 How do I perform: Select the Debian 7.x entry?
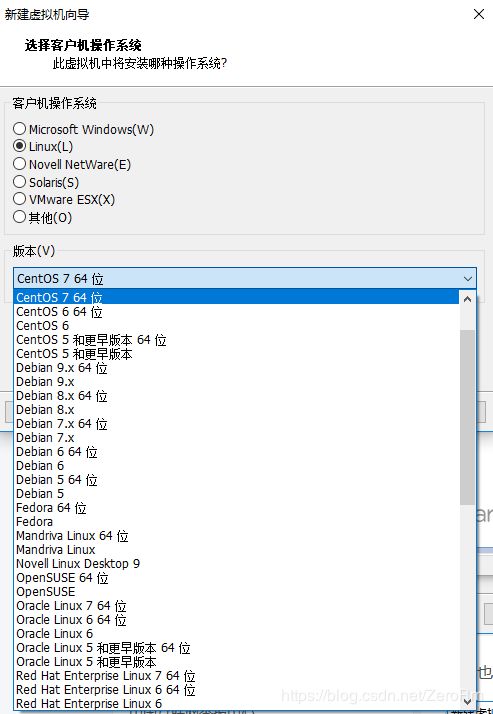pyautogui.click(x=236, y=438)
